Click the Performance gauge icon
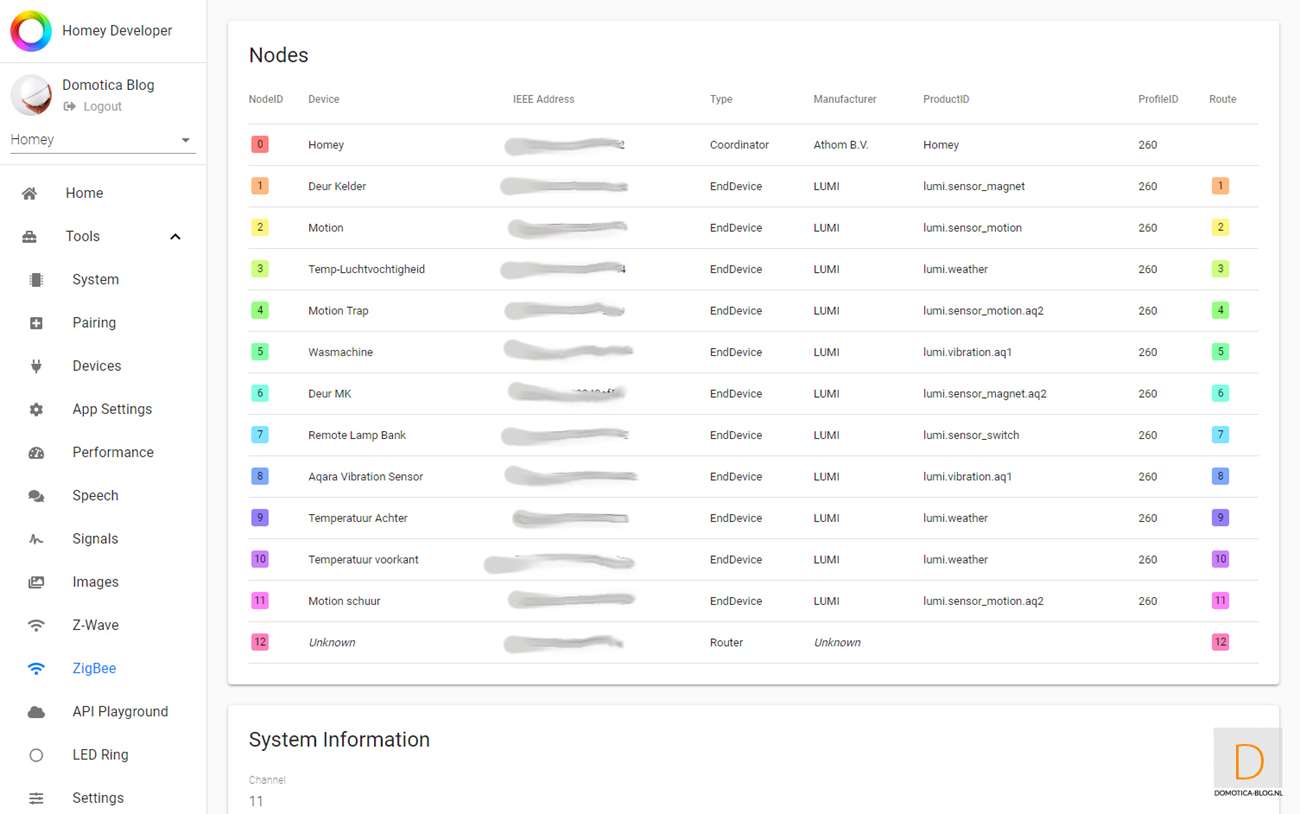 pyautogui.click(x=36, y=452)
